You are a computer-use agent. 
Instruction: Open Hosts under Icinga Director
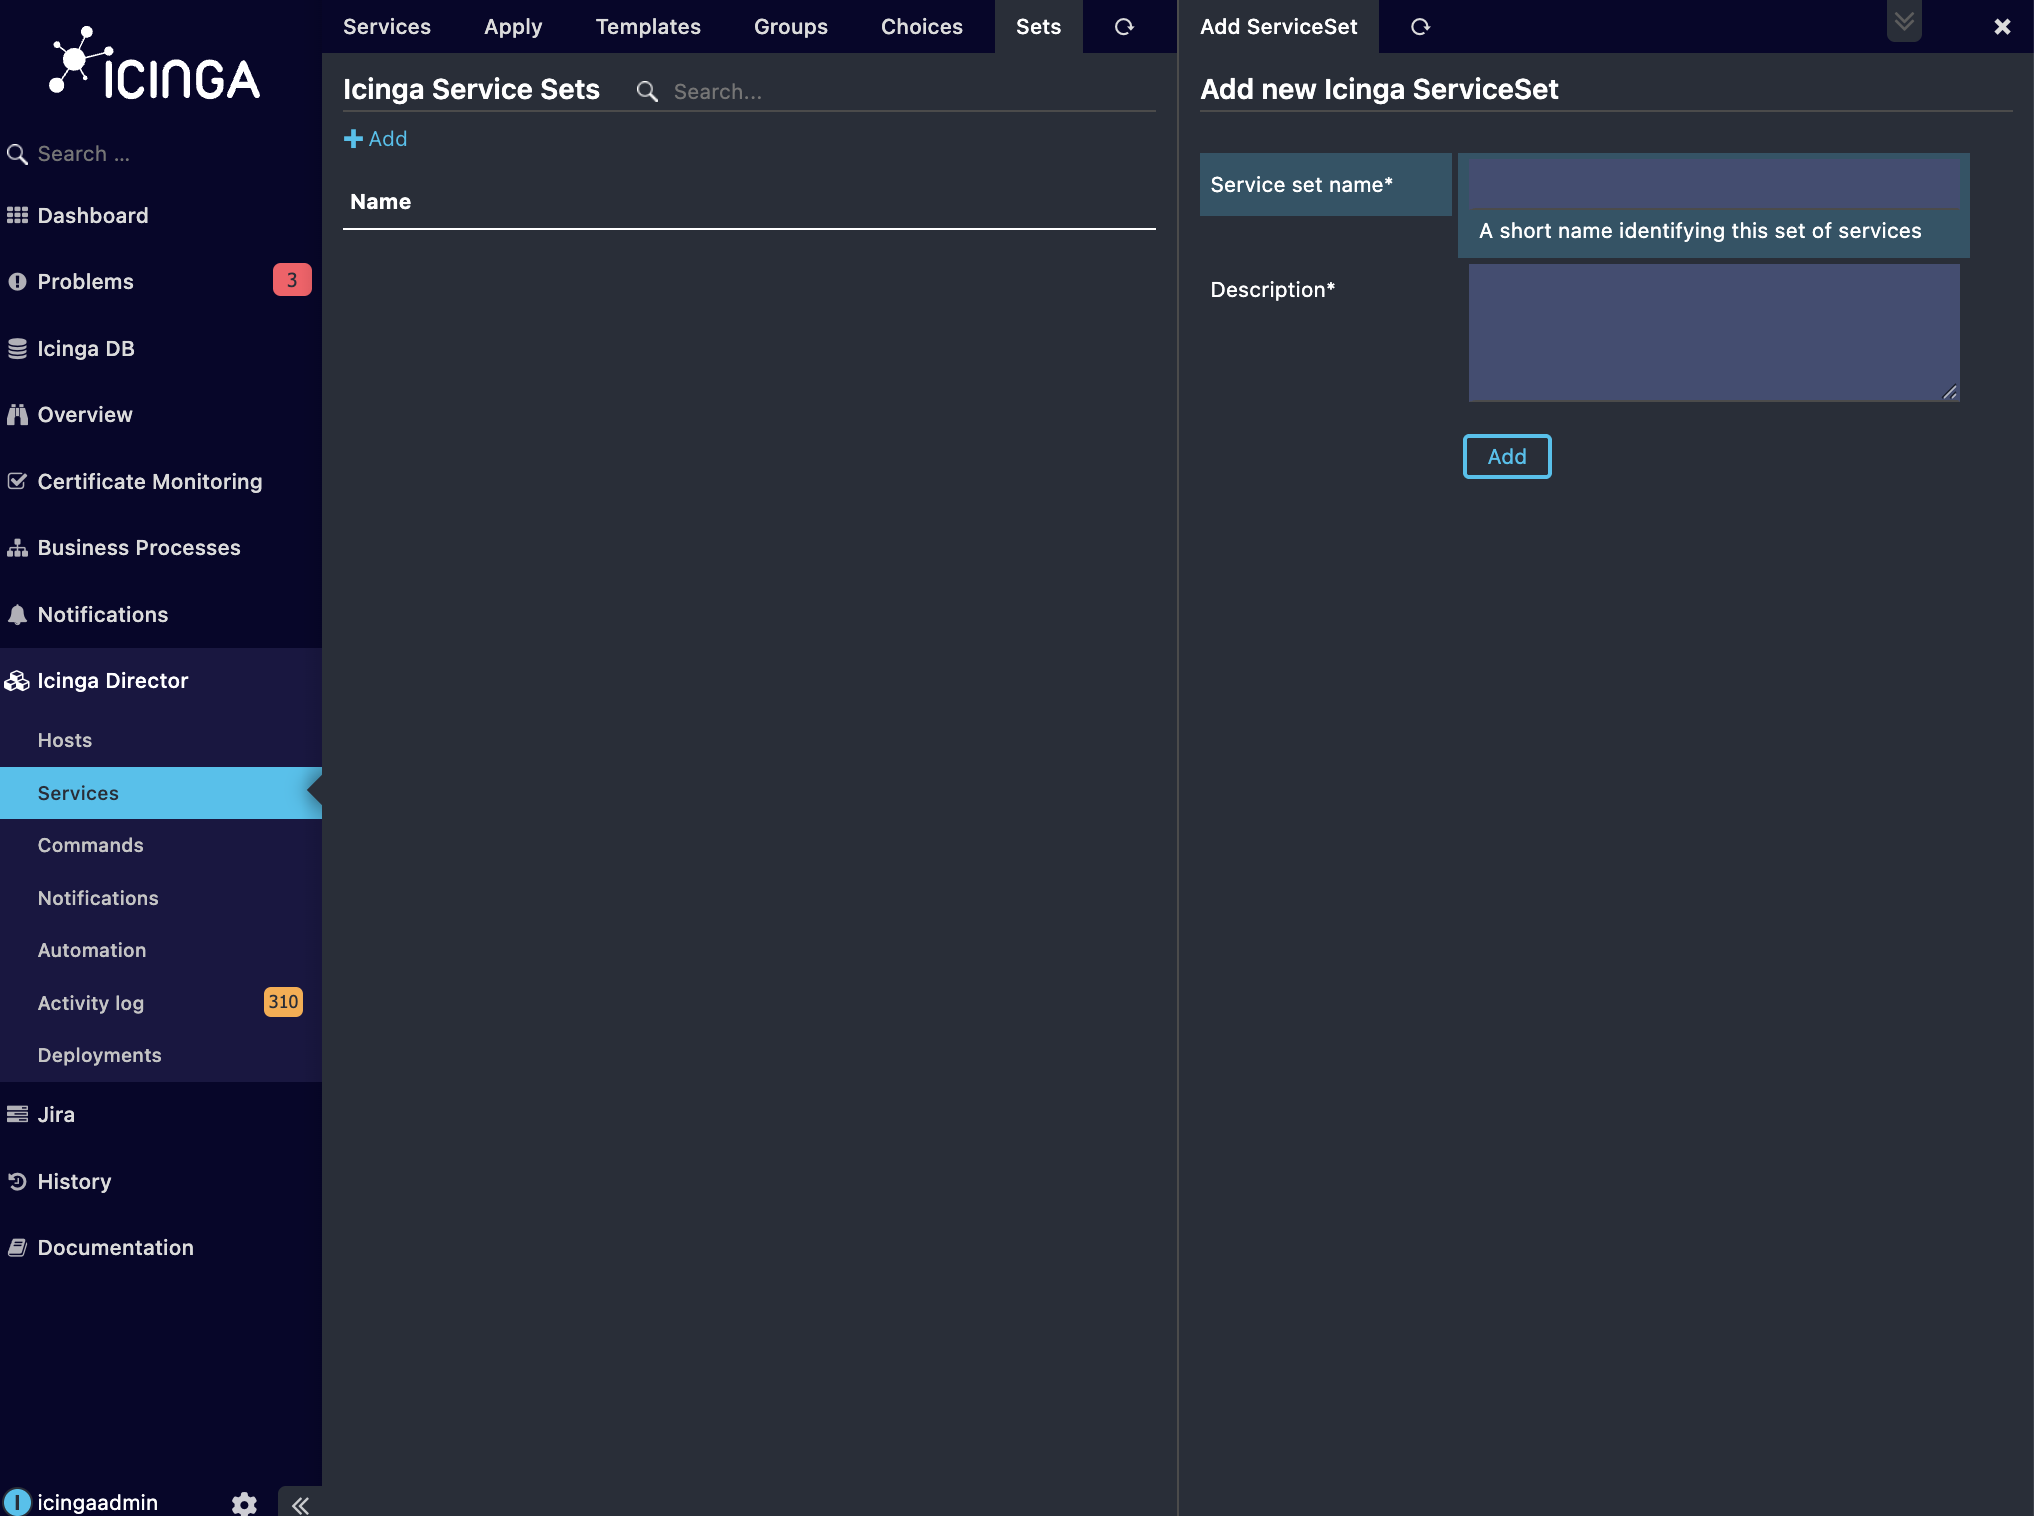point(161,740)
